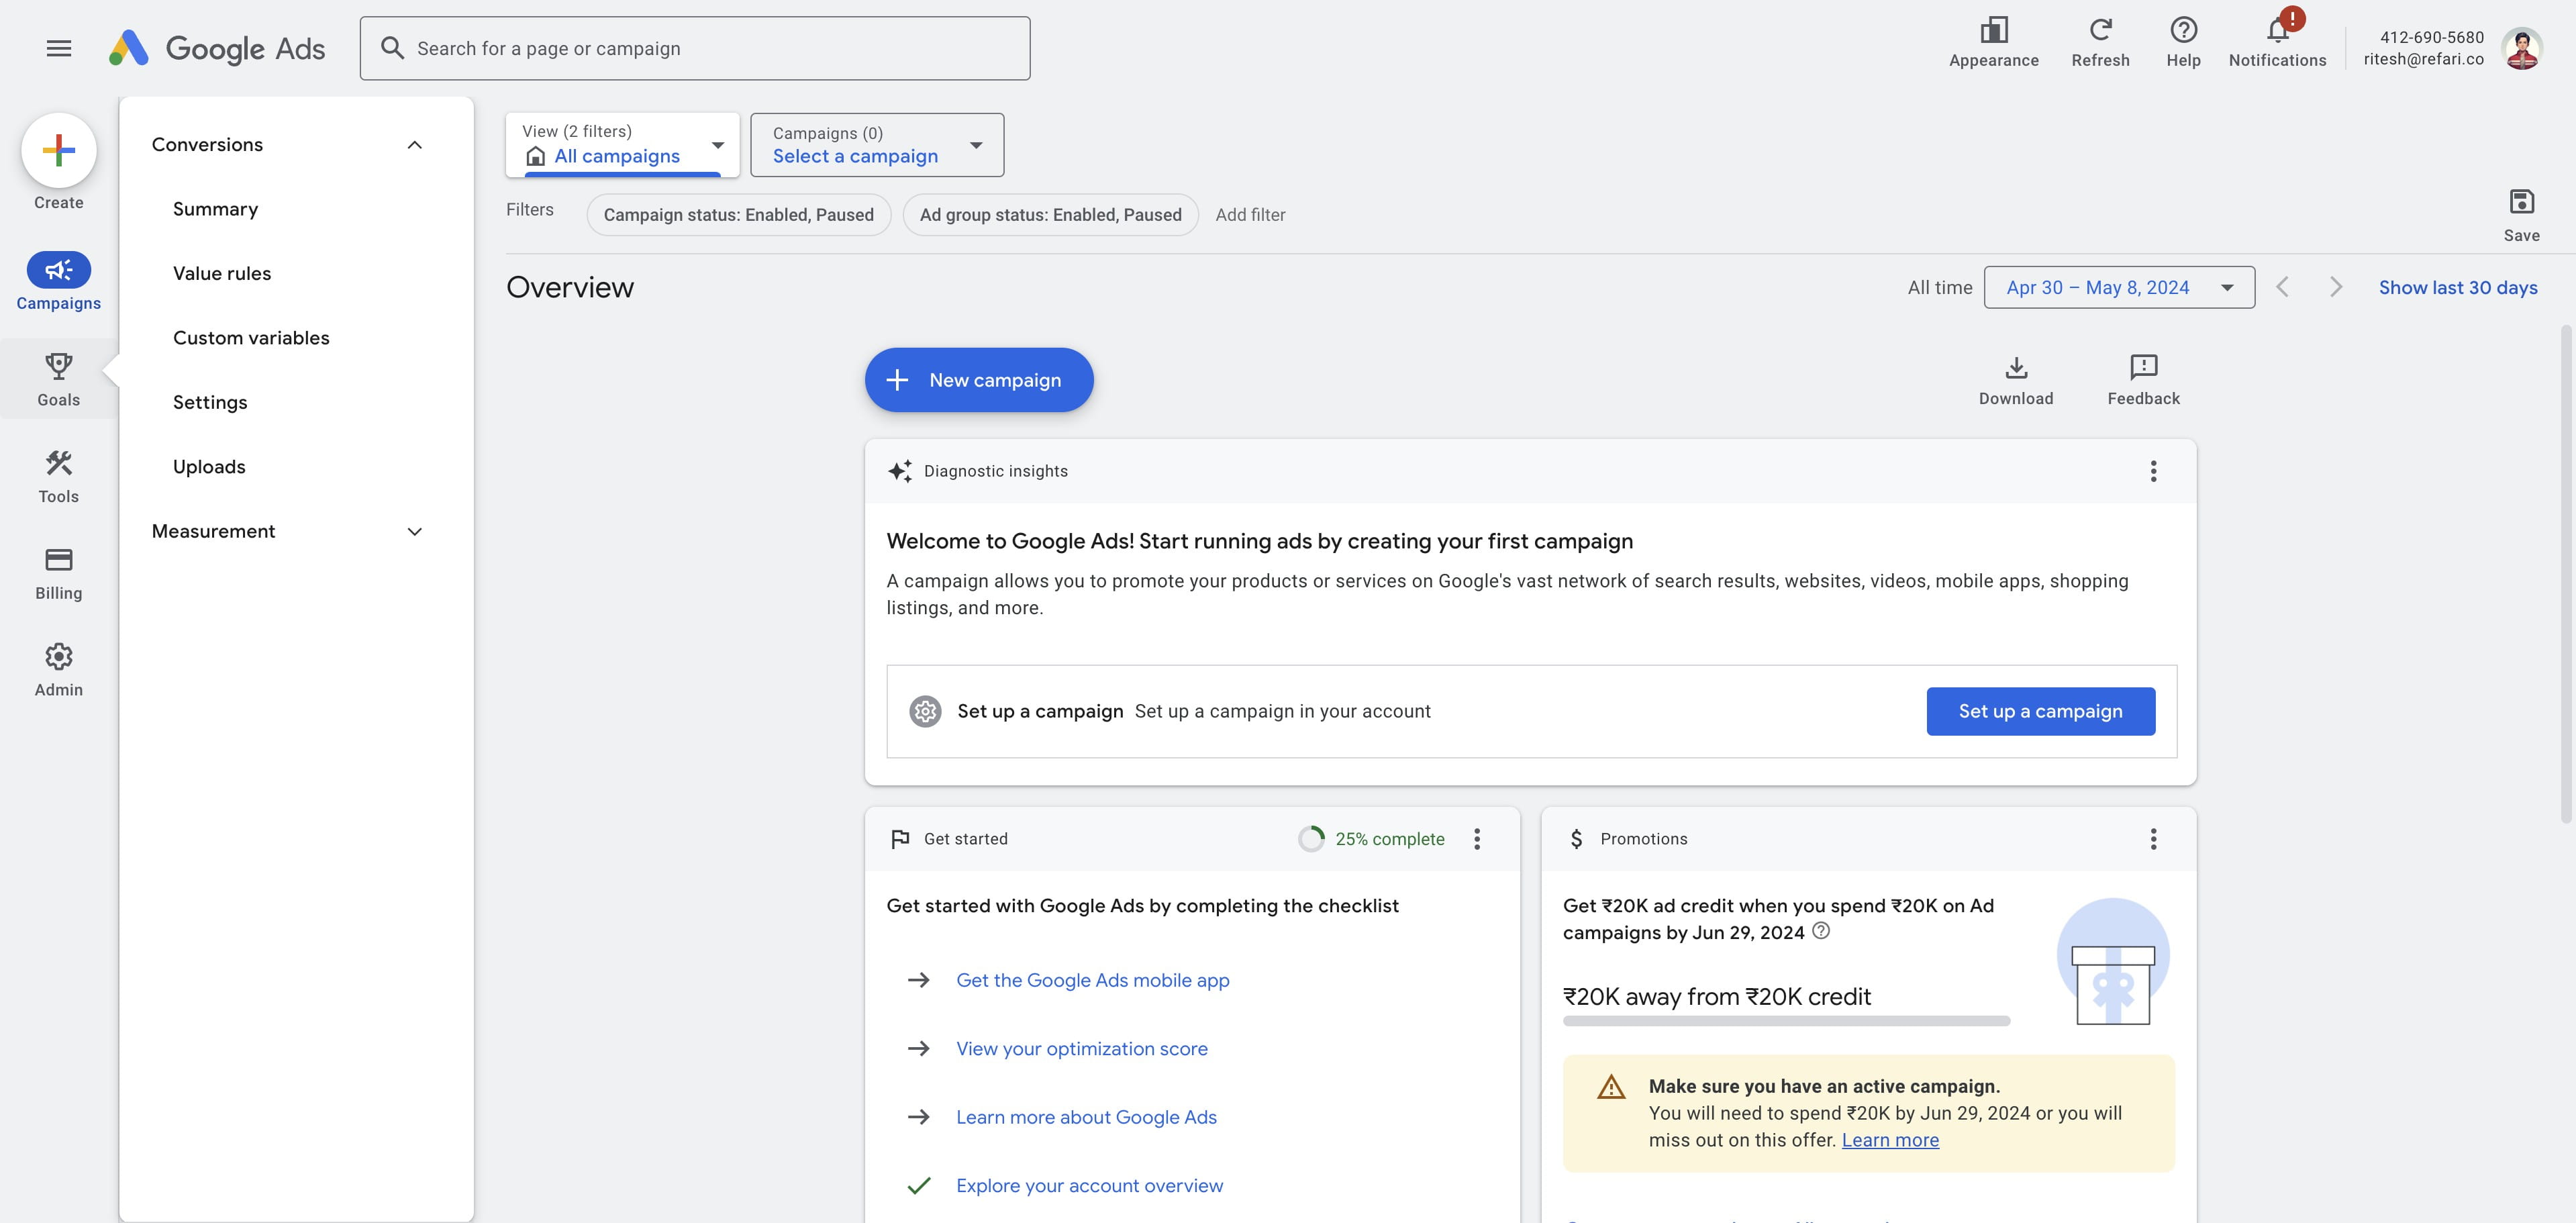2576x1223 pixels.
Task: Click the Set up a campaign button
Action: click(x=2040, y=711)
